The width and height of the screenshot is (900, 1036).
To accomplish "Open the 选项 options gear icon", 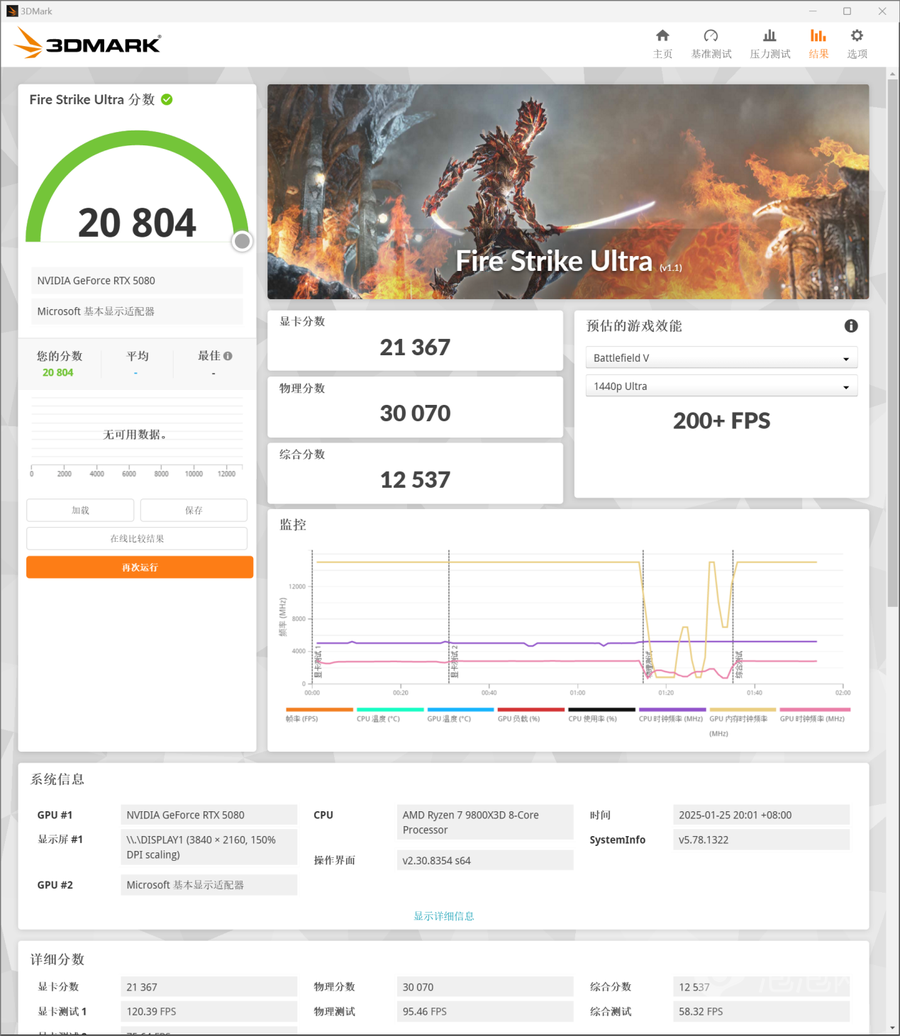I will (857, 37).
